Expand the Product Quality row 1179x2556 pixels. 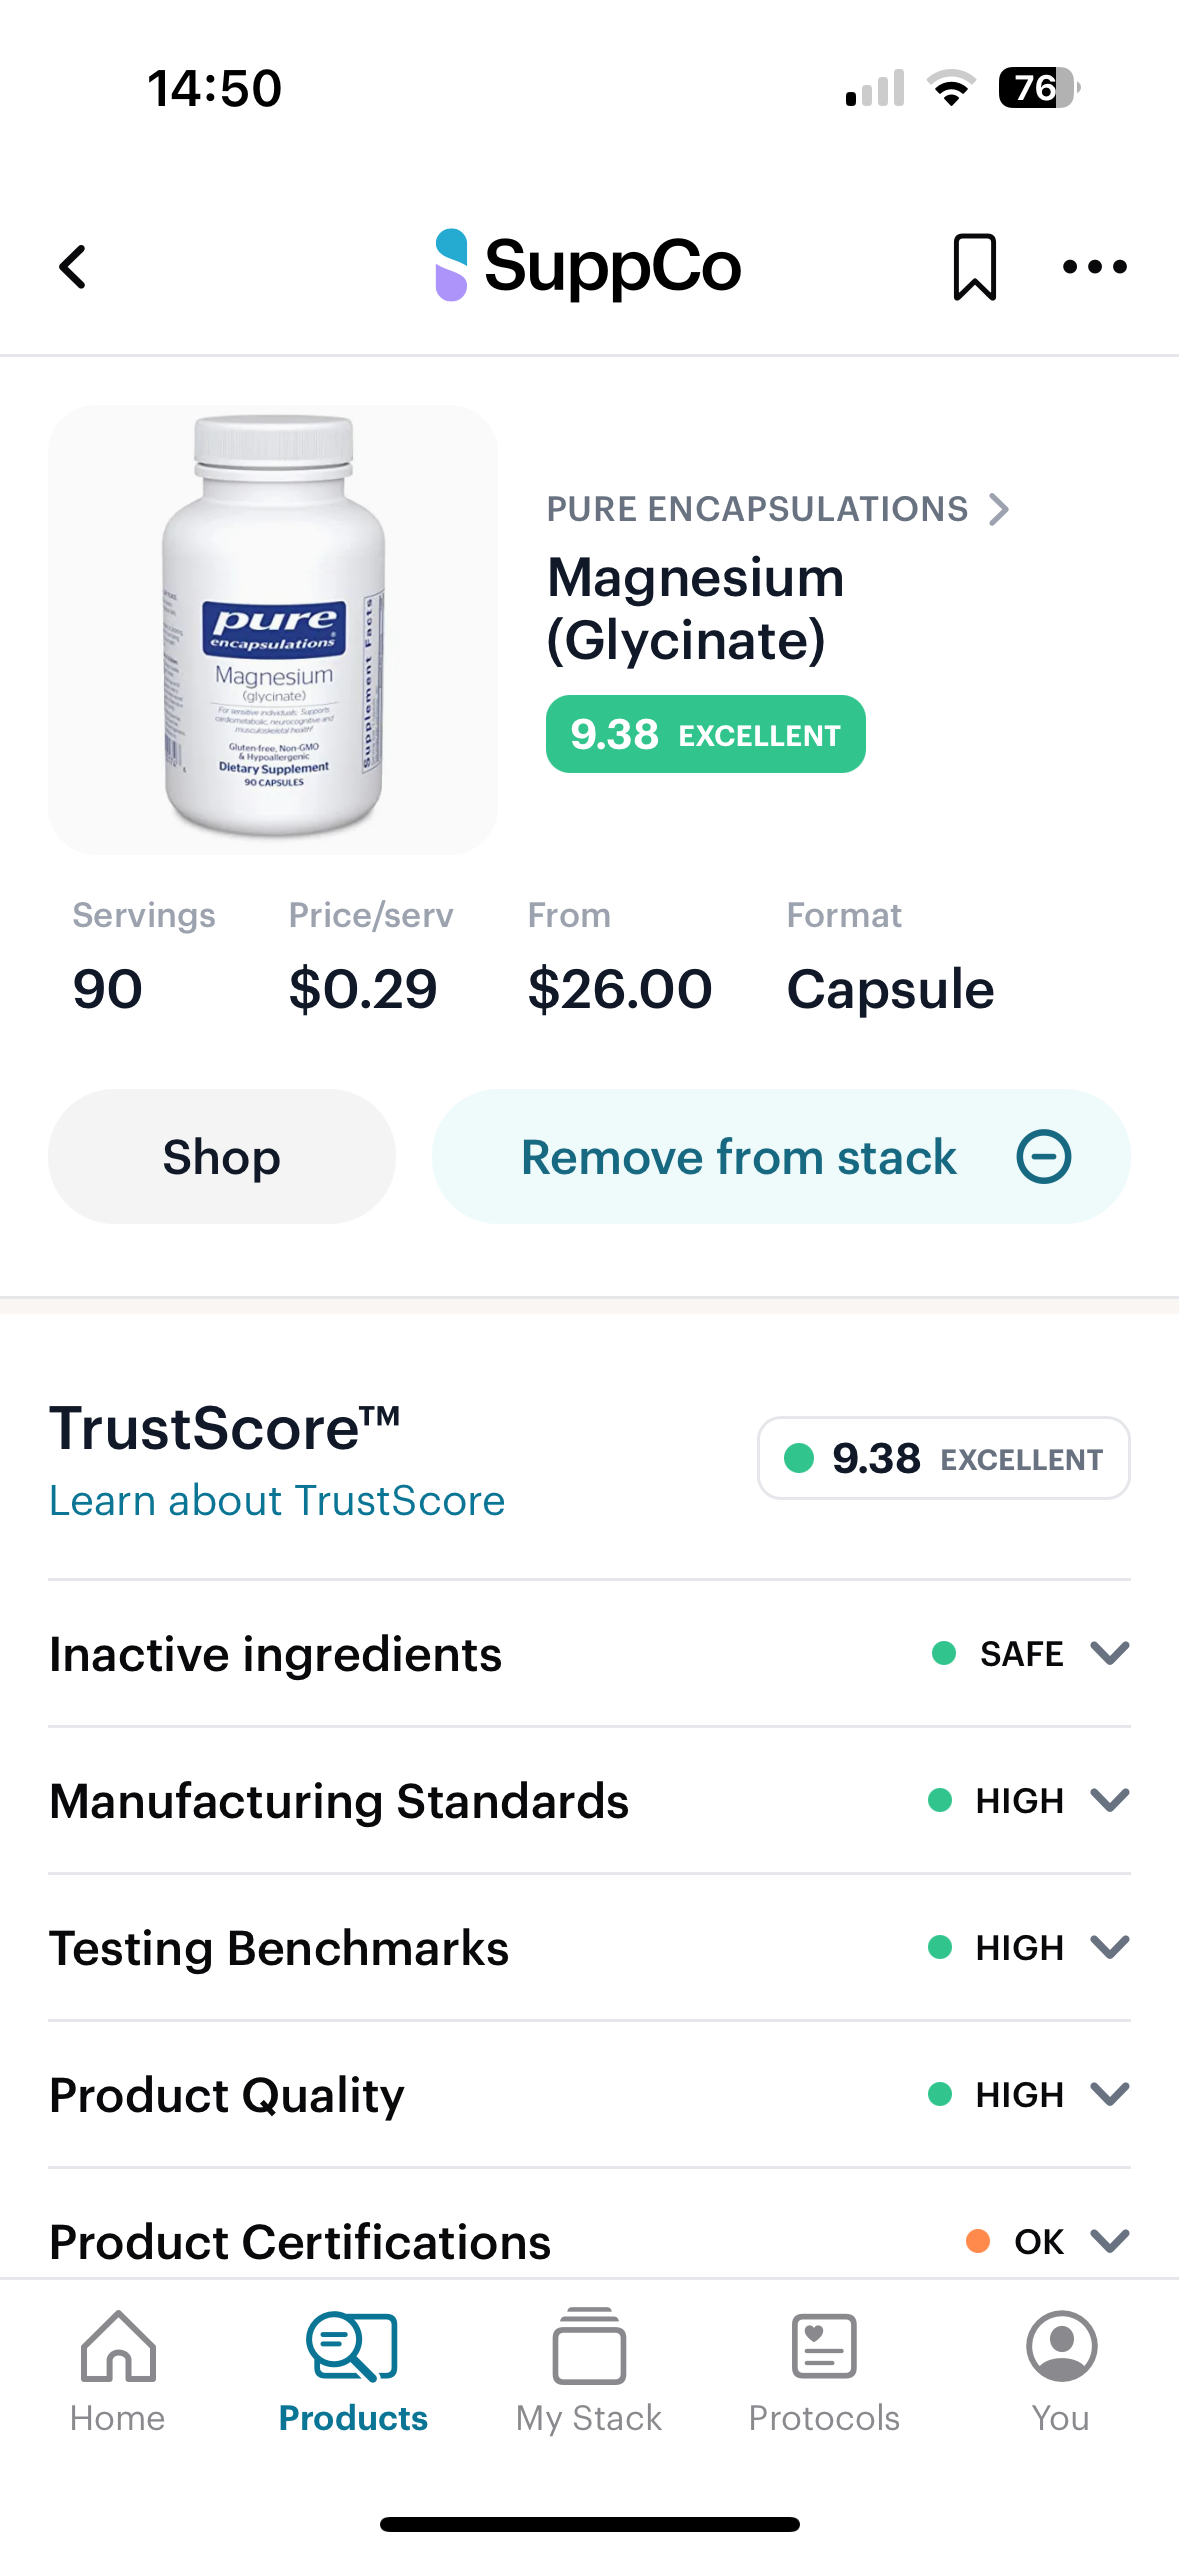point(1109,2094)
